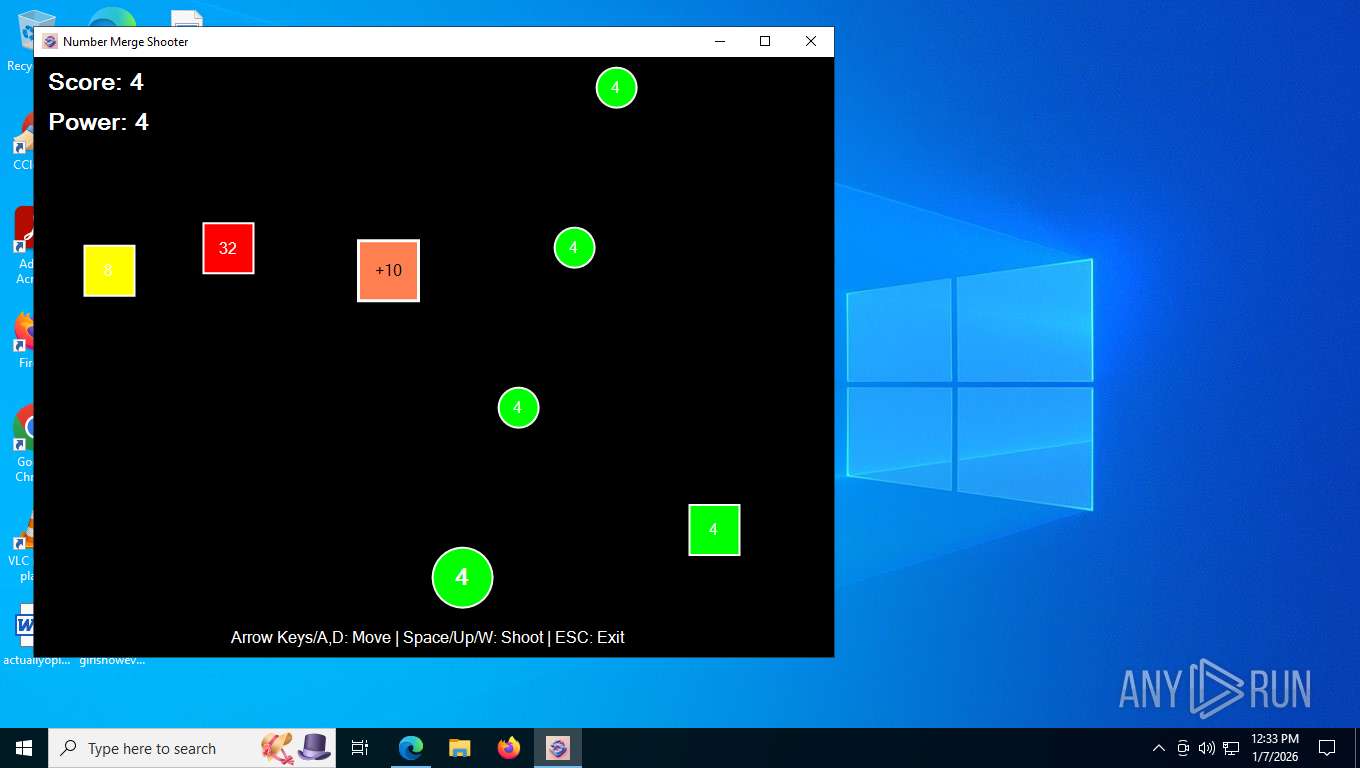1360x768 pixels.
Task: Show hidden system tray icons
Action: tap(1159, 748)
